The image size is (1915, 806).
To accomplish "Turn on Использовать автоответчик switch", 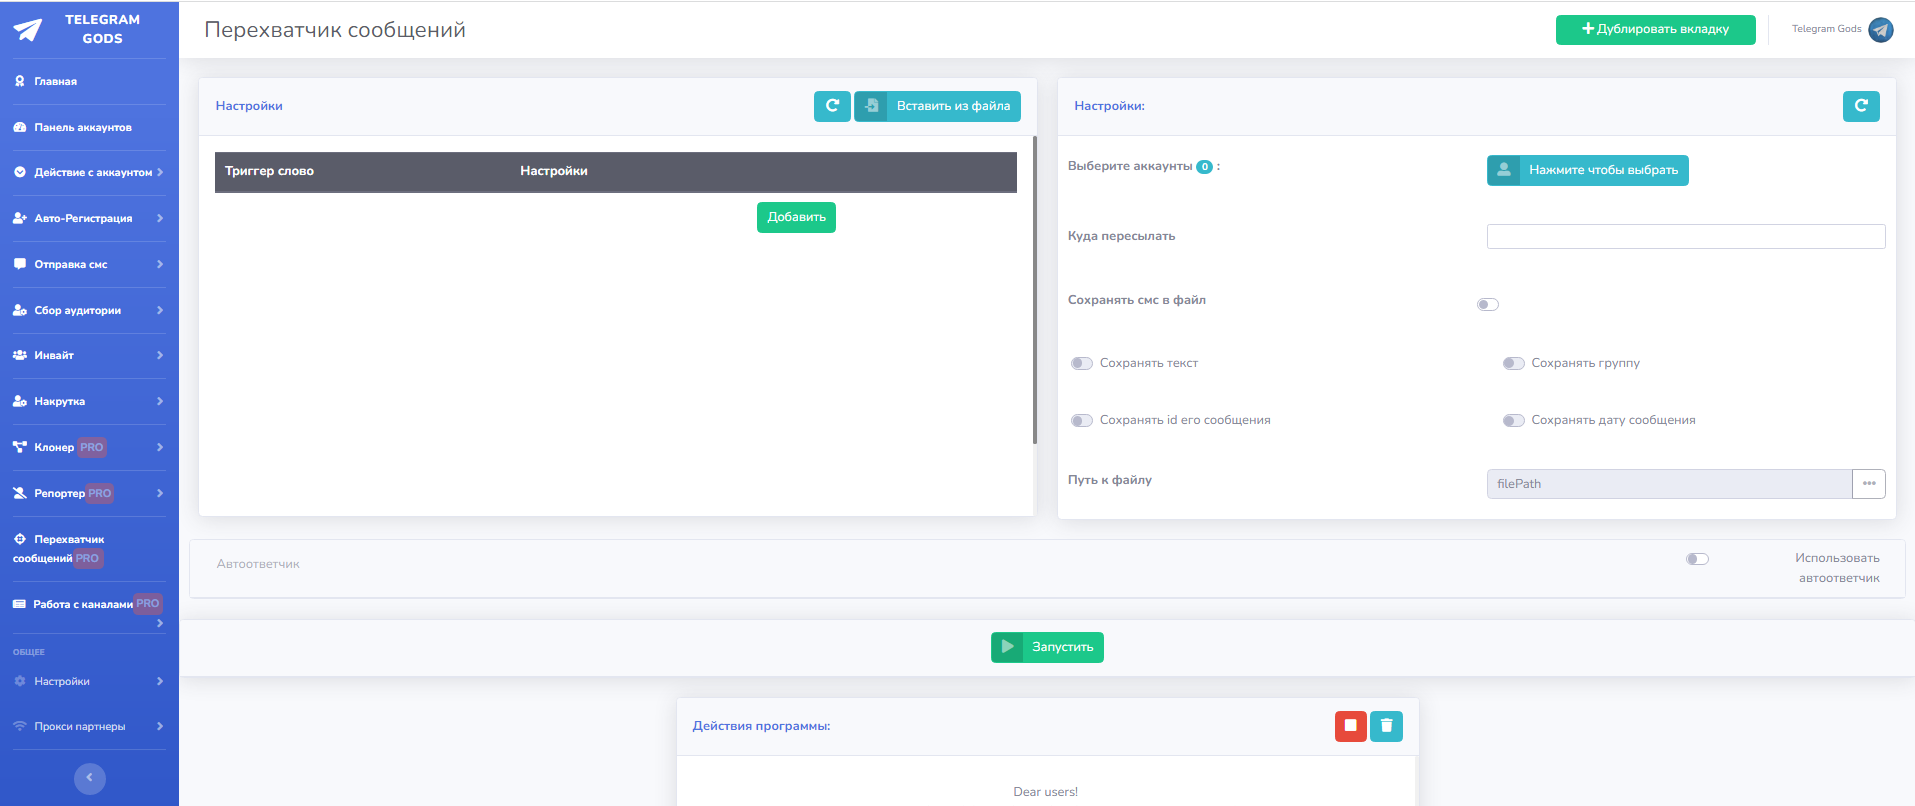I will (1698, 559).
